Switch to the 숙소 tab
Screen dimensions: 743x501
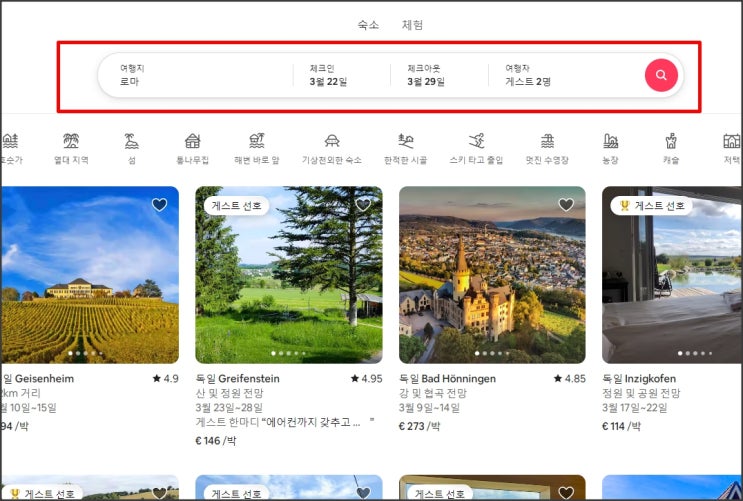pyautogui.click(x=368, y=25)
